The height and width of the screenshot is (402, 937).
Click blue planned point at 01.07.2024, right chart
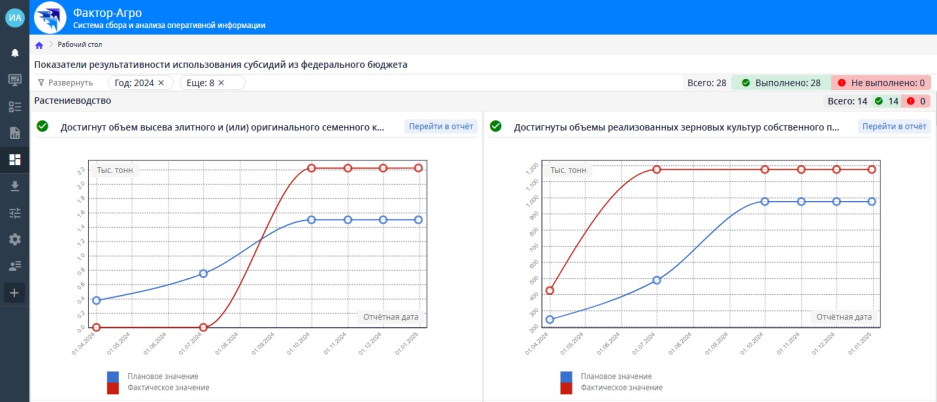(x=657, y=280)
